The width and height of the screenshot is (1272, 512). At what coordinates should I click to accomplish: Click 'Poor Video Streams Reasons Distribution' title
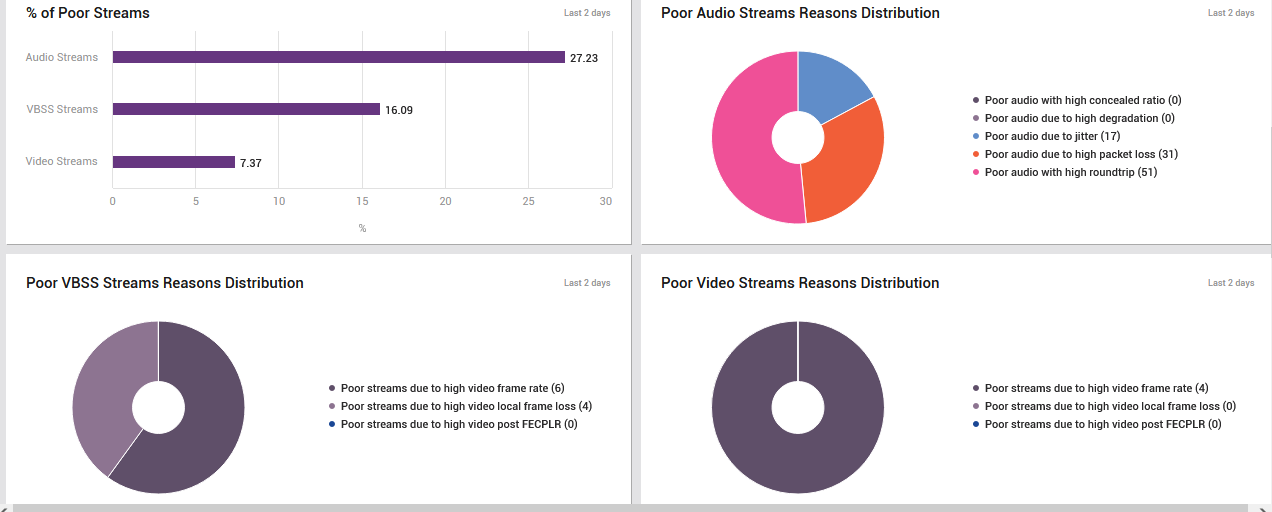point(800,283)
